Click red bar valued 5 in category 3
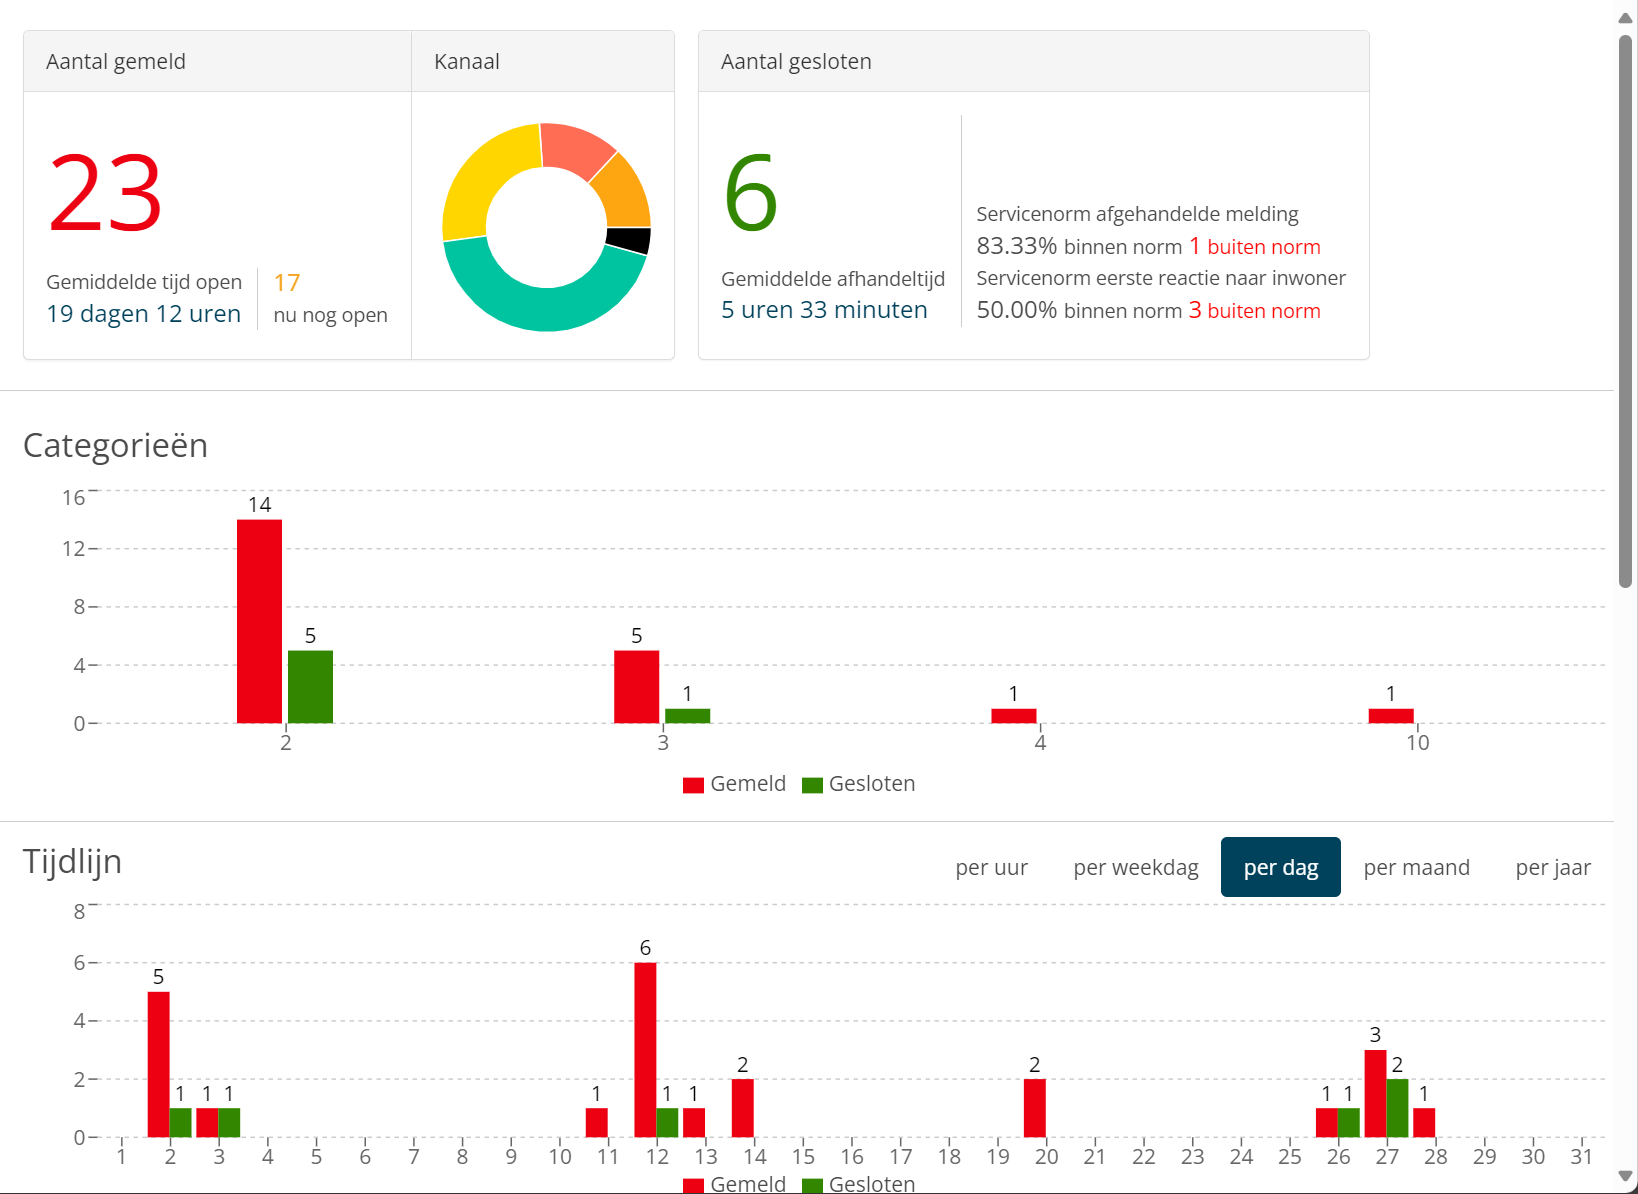Image resolution: width=1638 pixels, height=1194 pixels. pyautogui.click(x=636, y=687)
